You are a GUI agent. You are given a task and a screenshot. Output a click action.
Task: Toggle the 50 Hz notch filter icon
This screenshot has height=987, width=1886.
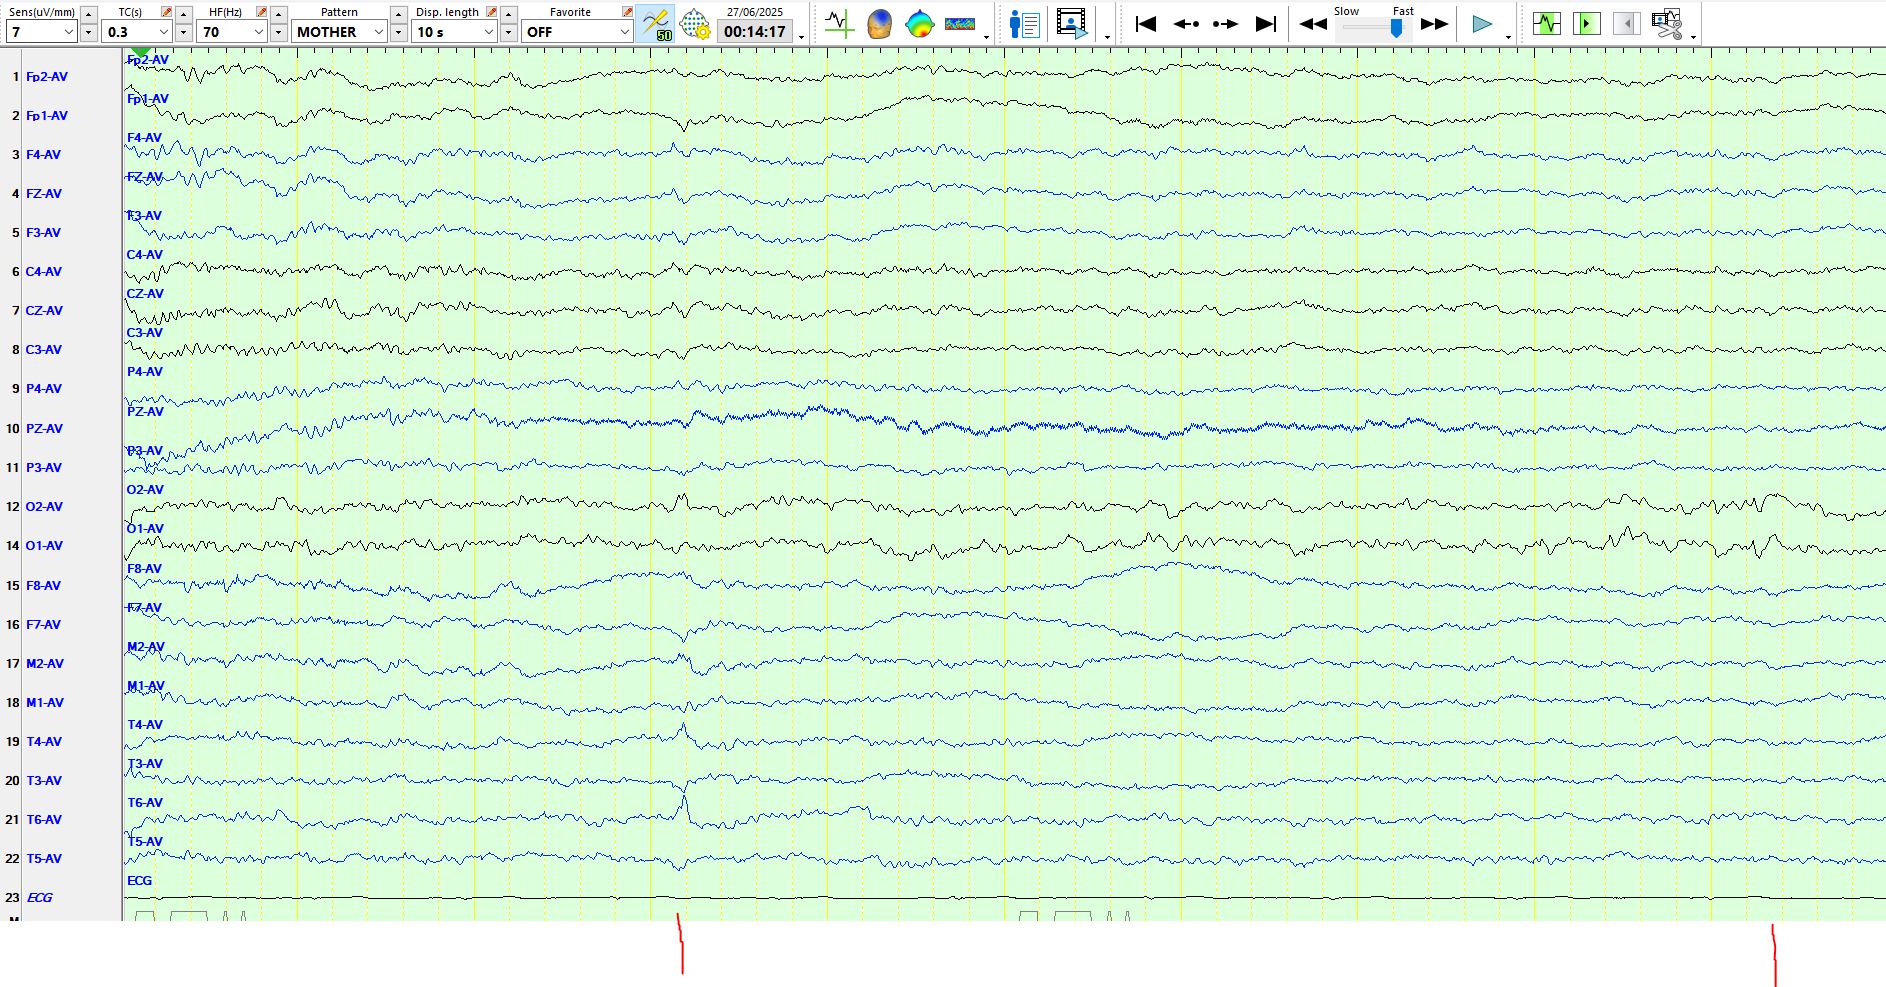[x=656, y=23]
